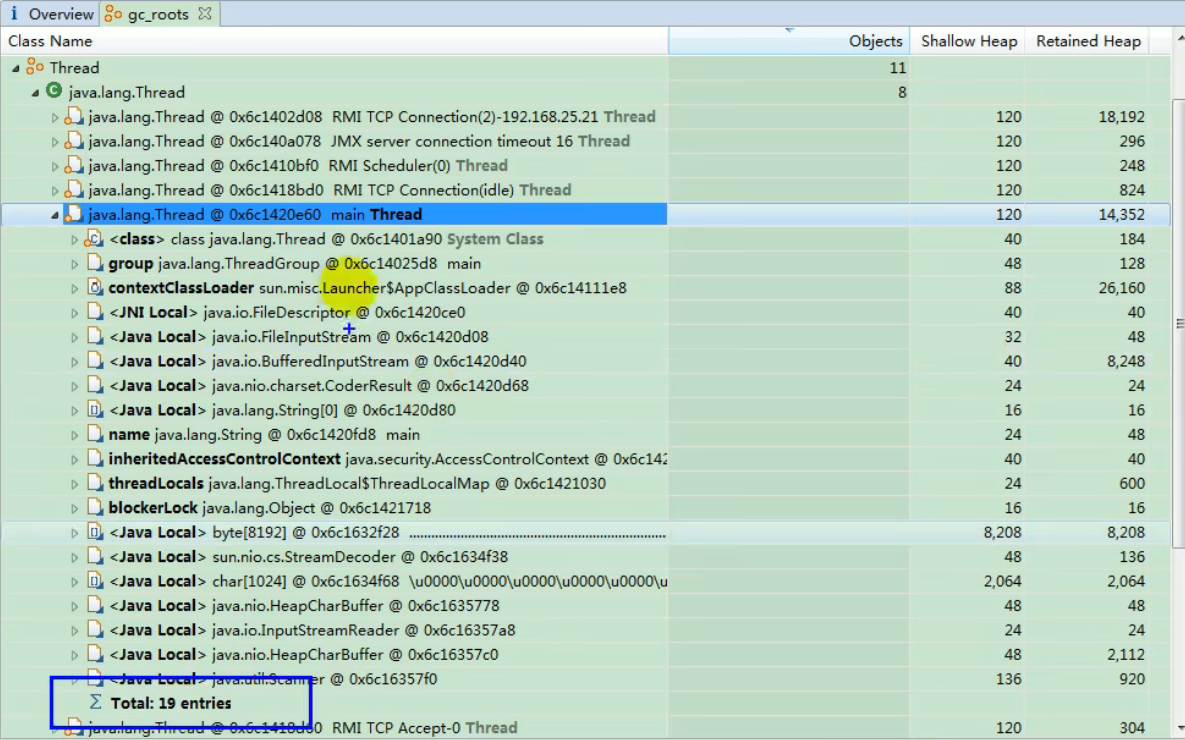Click the scrollbar down arrow
The image size is (1185, 740).
(1179, 729)
